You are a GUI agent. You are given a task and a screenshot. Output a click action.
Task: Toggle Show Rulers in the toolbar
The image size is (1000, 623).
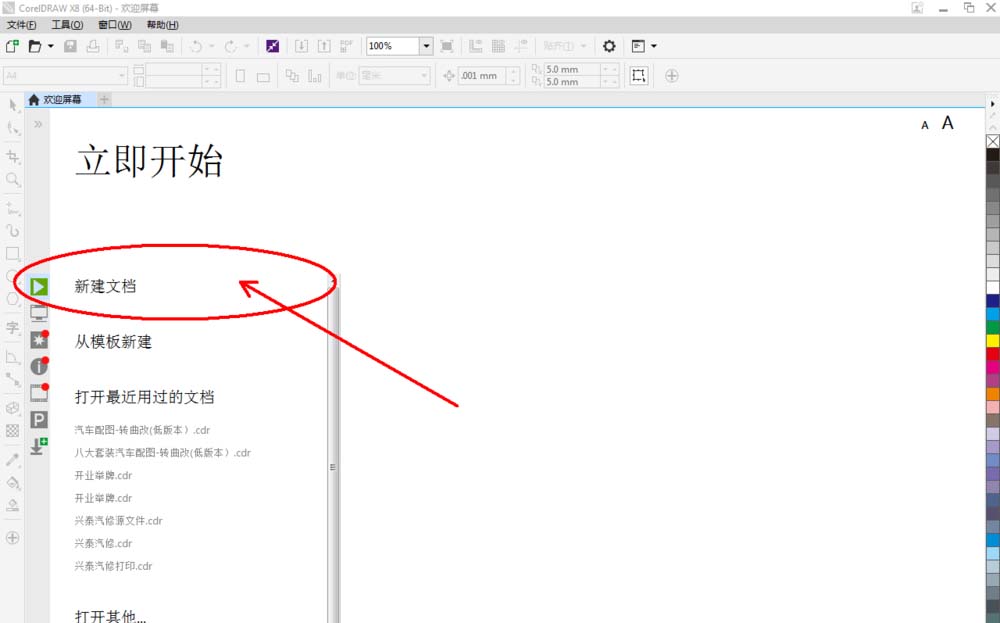point(476,46)
